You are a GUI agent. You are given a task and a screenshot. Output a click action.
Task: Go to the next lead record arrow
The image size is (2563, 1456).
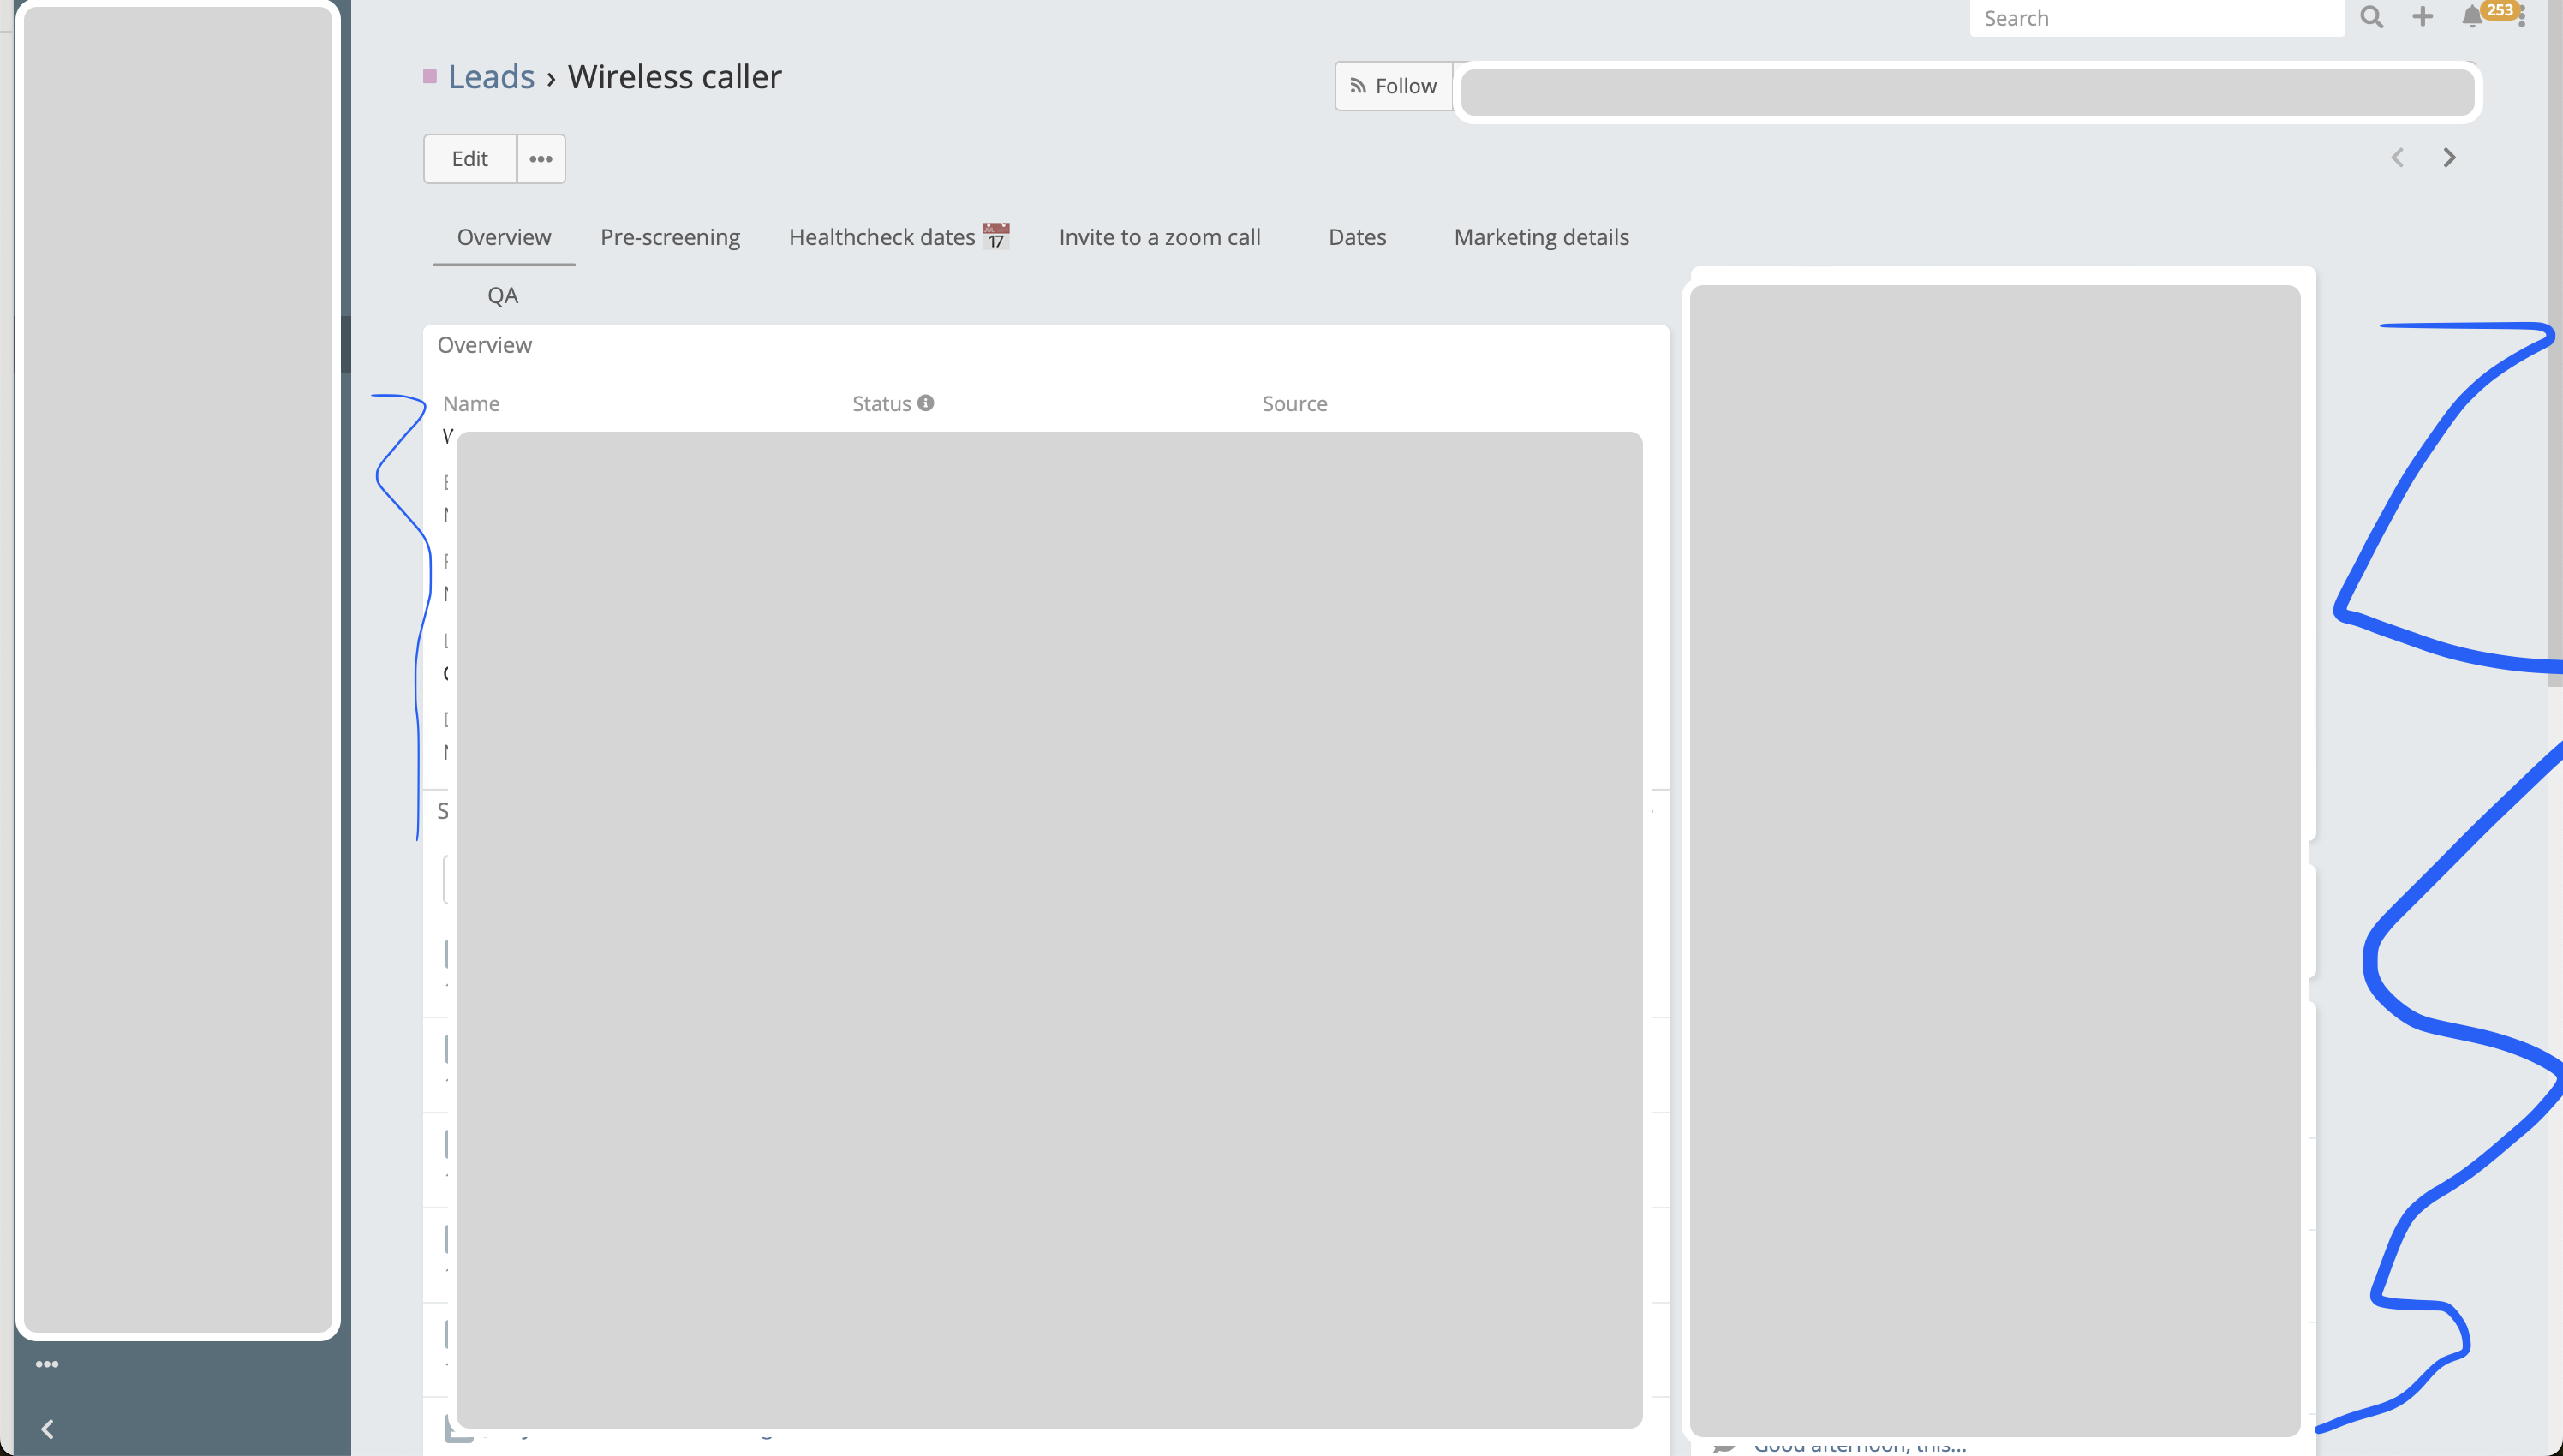point(2449,158)
